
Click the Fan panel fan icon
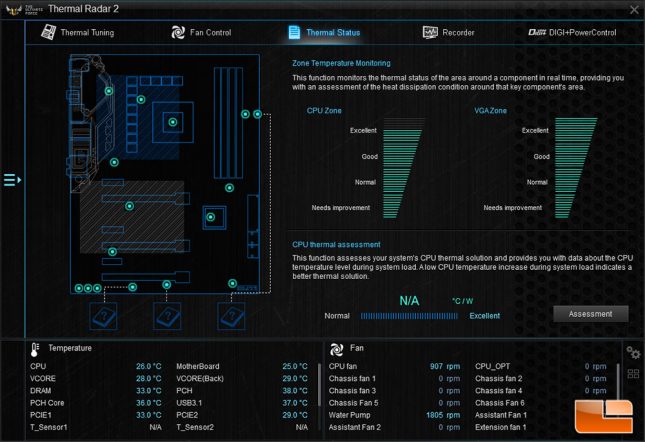(x=336, y=349)
